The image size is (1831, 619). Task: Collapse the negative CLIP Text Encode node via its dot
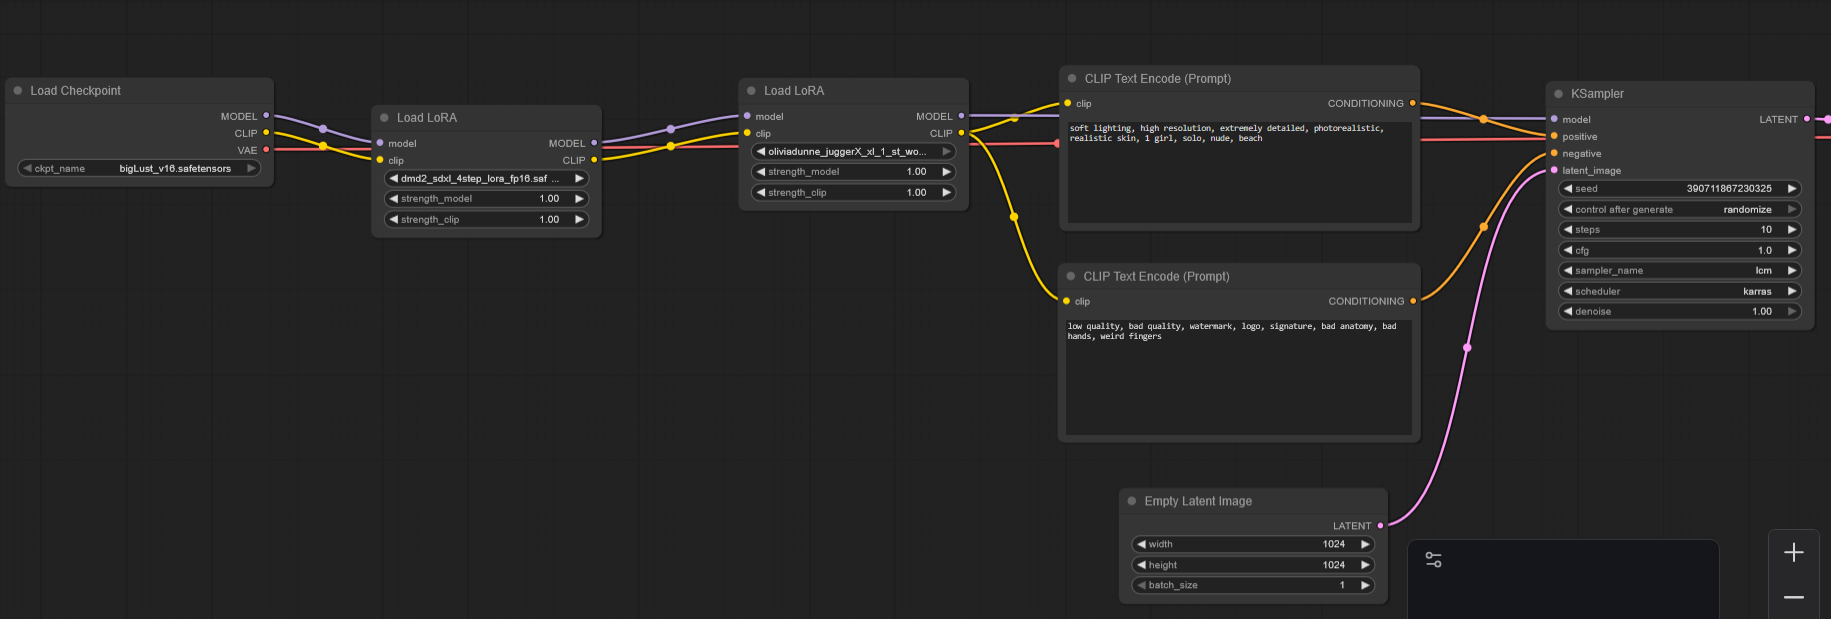[x=1071, y=276]
